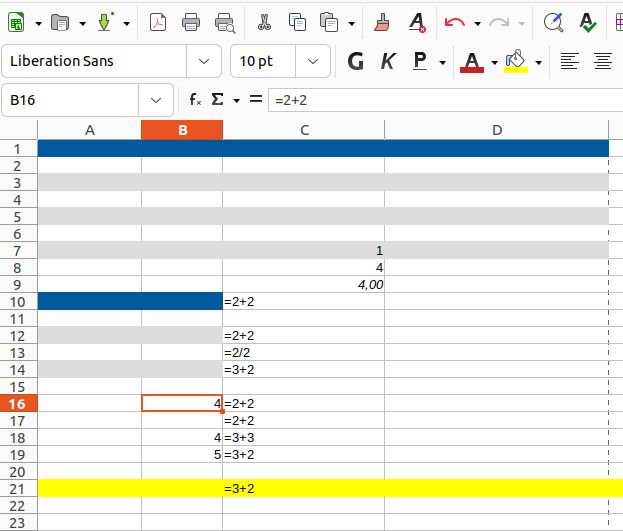The image size is (623, 531).
Task: Click the Paste clipboard icon
Action: (x=329, y=22)
